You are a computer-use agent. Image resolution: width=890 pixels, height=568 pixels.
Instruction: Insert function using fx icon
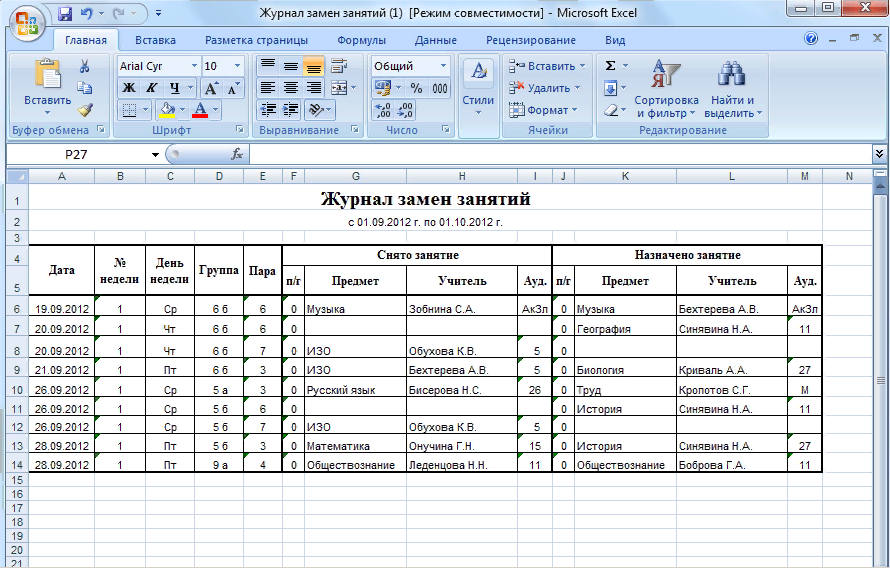(237, 155)
